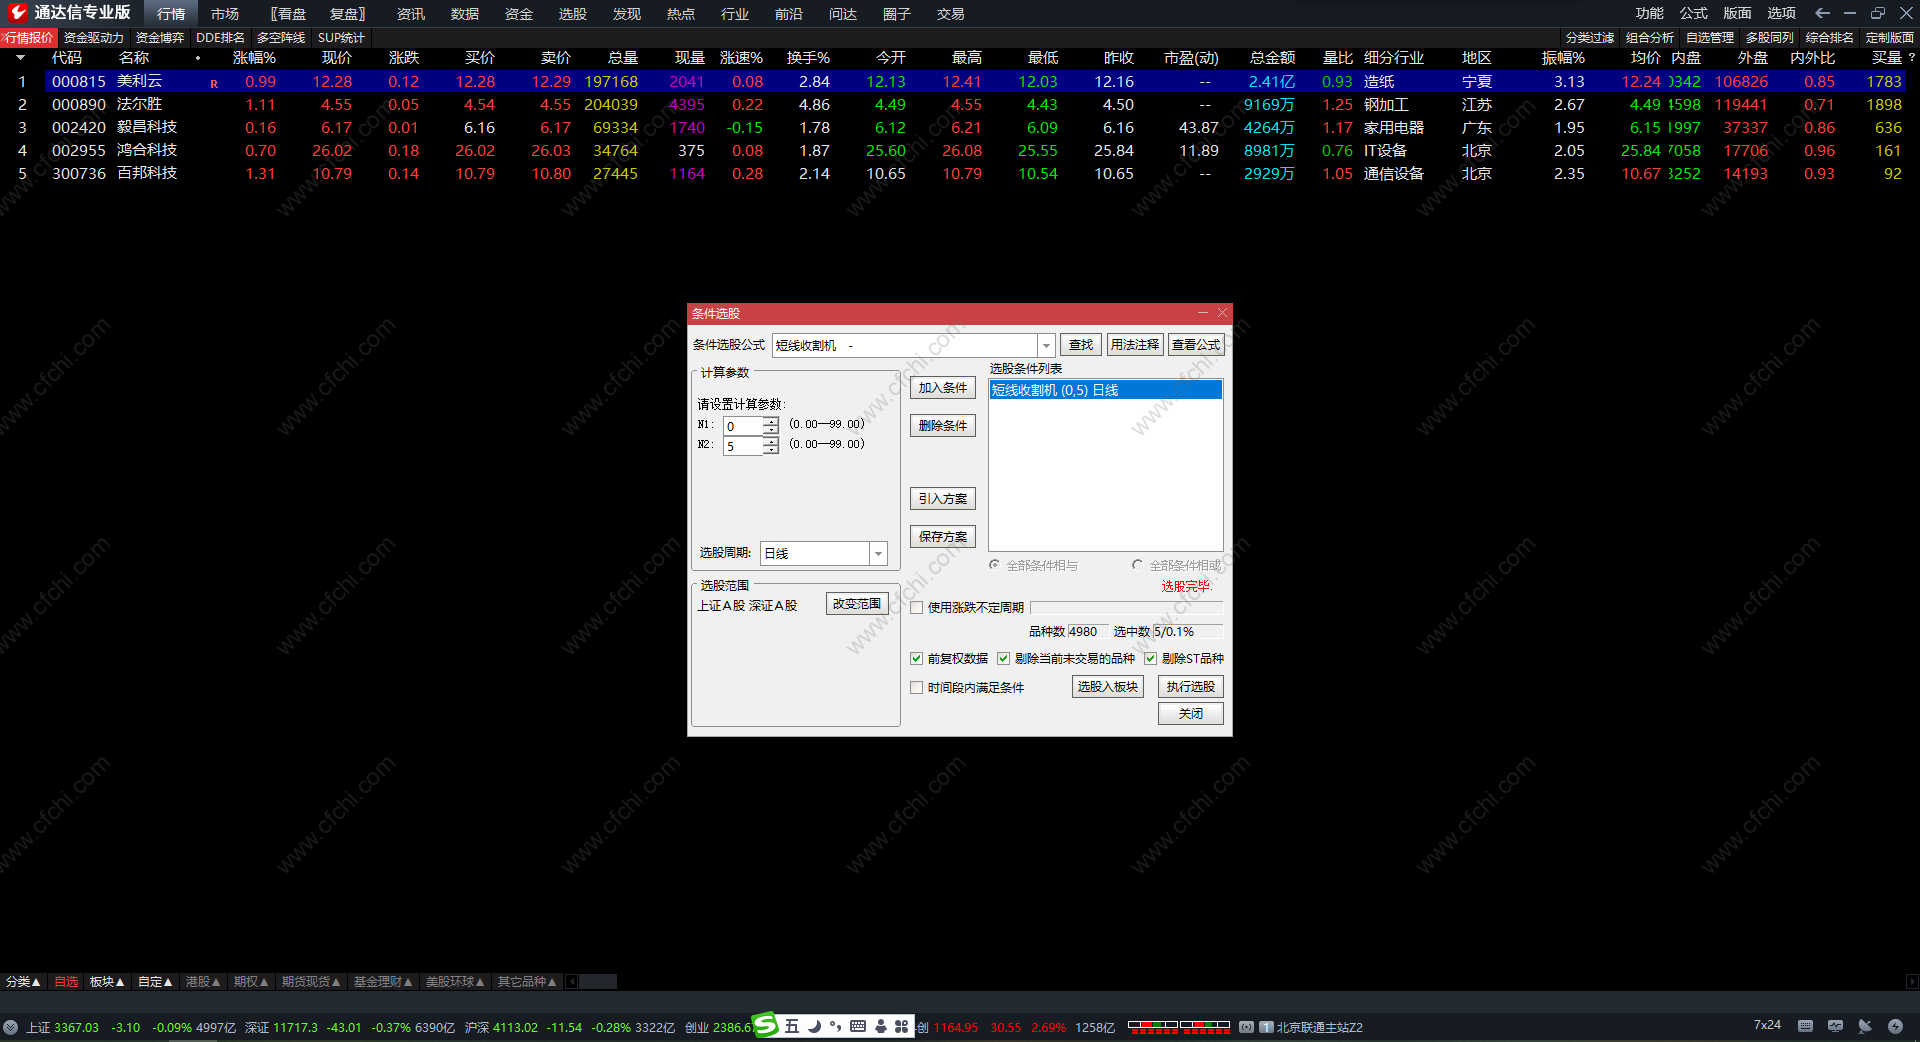Image resolution: width=1920 pixels, height=1042 pixels.
Task: Click the red/green market breadth bar indicator
Action: (1179, 1026)
